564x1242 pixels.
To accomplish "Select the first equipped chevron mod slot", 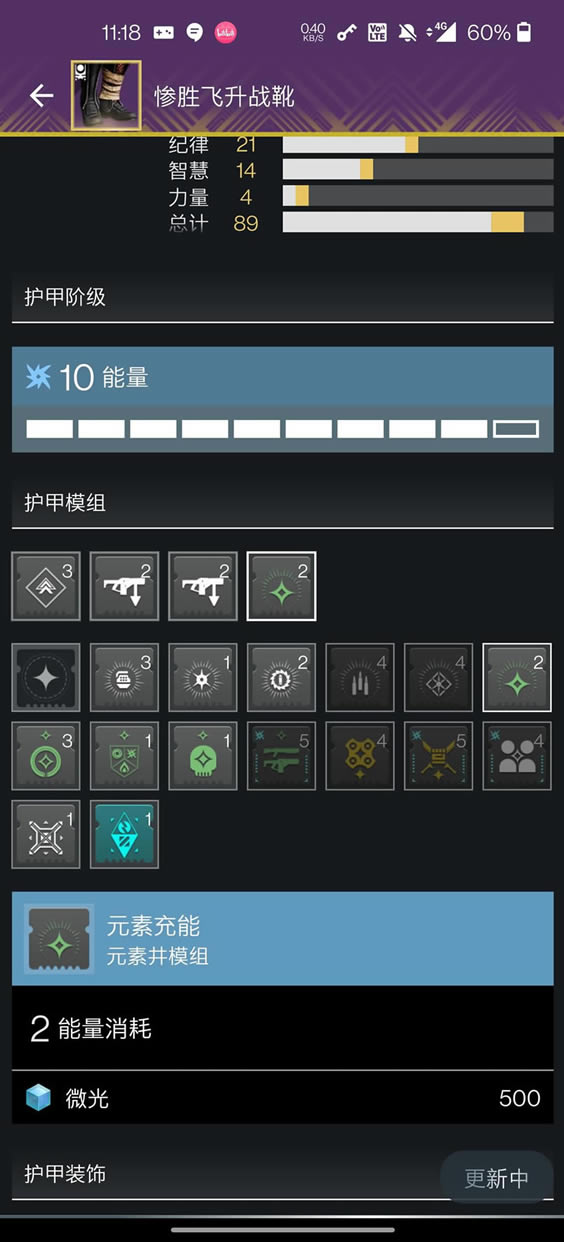I will tap(46, 586).
